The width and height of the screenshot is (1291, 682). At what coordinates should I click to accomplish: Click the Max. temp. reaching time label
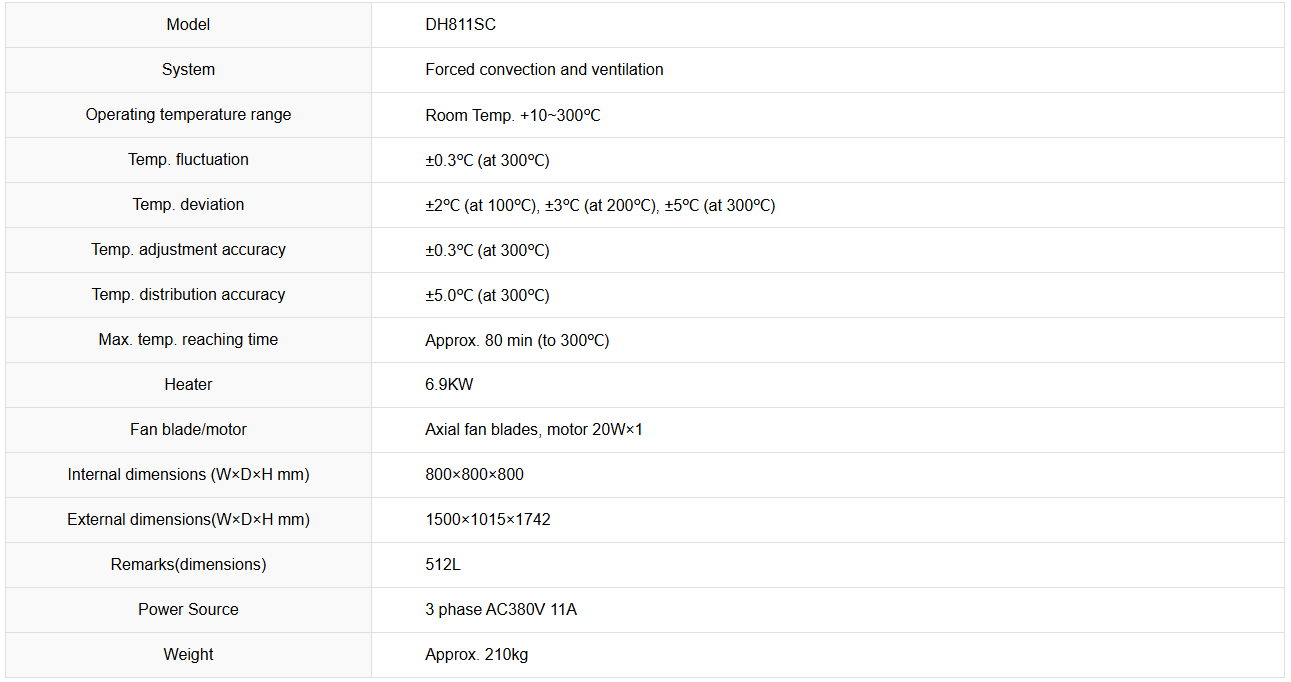[188, 340]
